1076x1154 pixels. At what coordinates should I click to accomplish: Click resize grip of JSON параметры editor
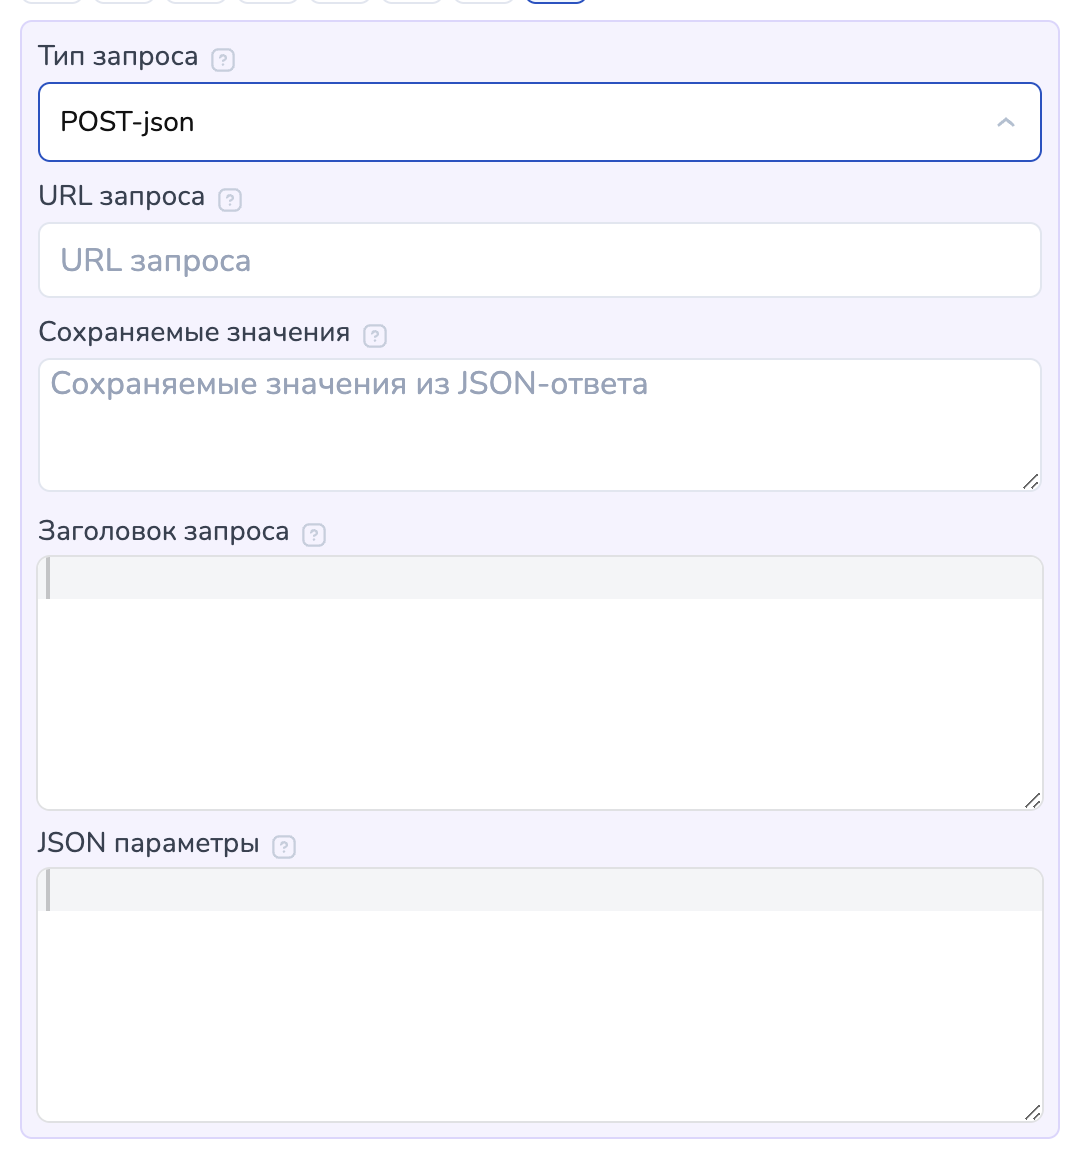click(1033, 1112)
